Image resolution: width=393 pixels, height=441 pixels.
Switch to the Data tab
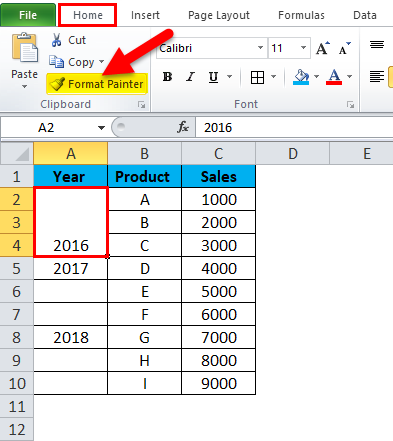pos(365,15)
